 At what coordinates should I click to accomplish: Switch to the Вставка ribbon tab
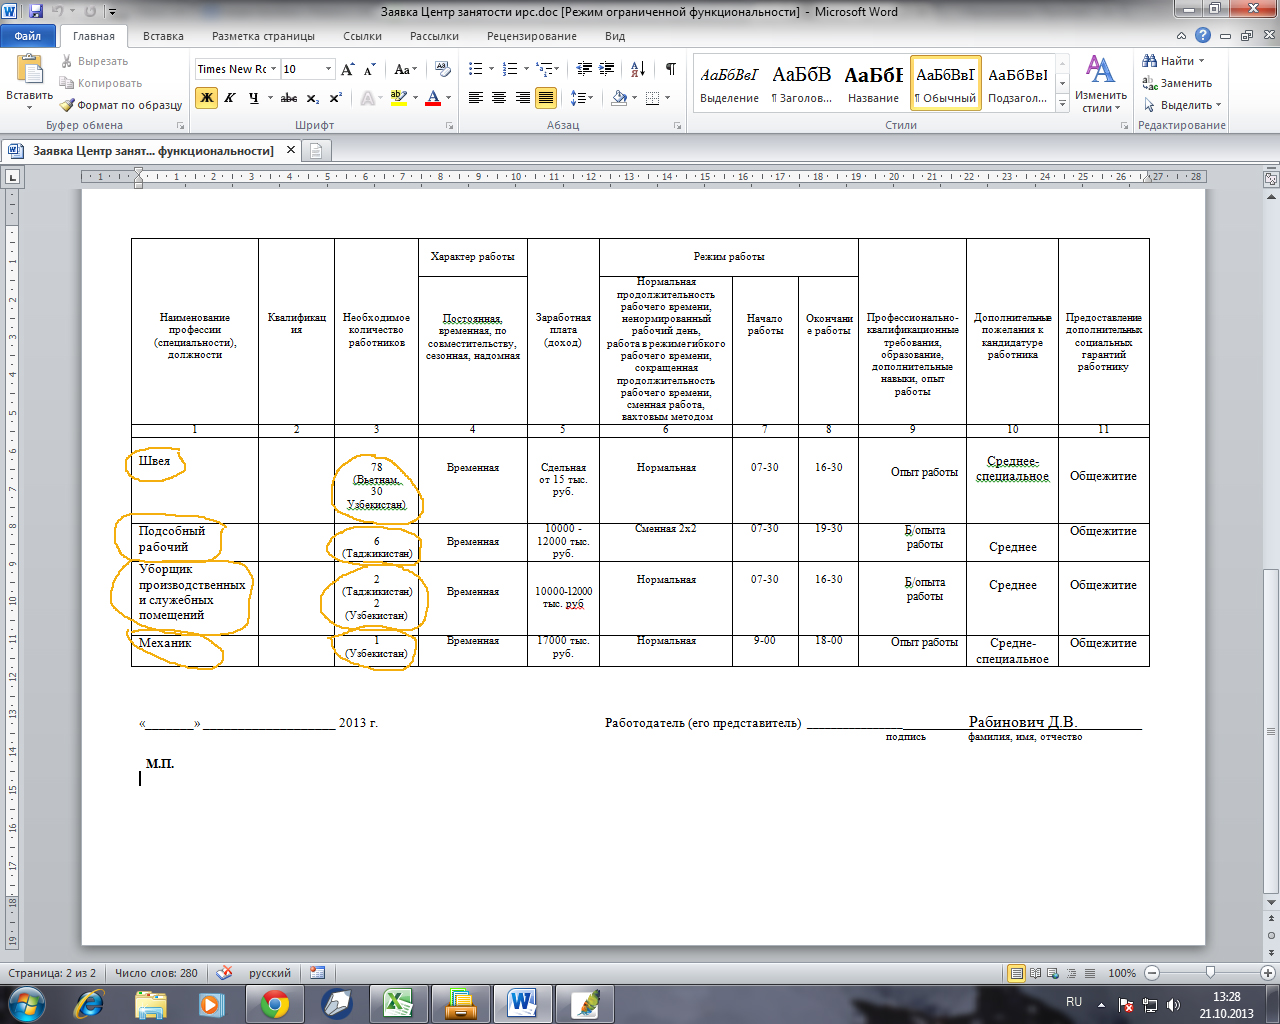point(163,36)
